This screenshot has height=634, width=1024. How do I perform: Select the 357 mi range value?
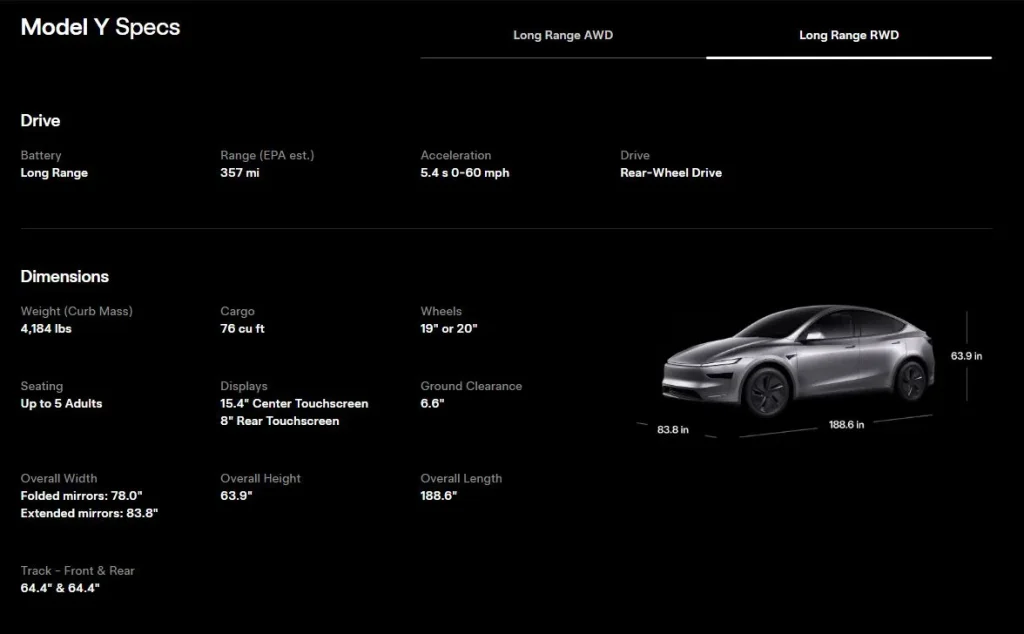coord(240,173)
